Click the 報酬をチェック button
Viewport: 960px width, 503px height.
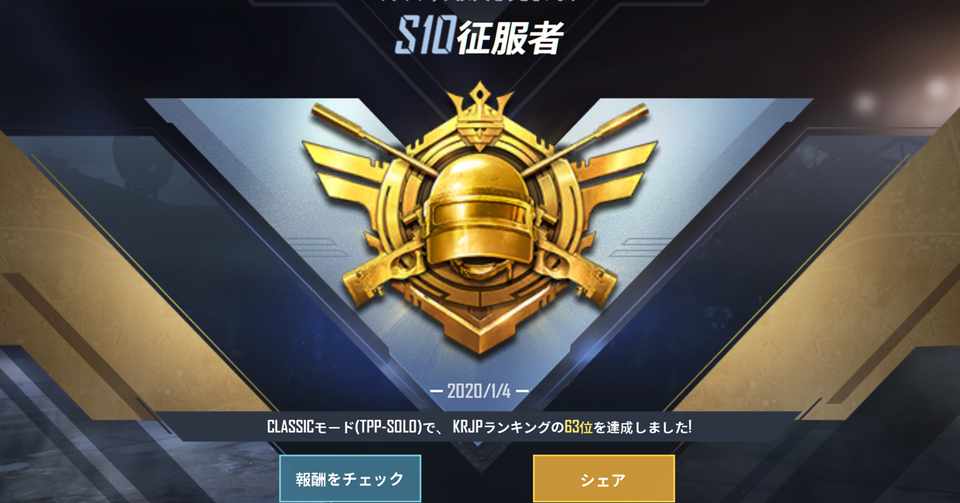click(x=350, y=479)
